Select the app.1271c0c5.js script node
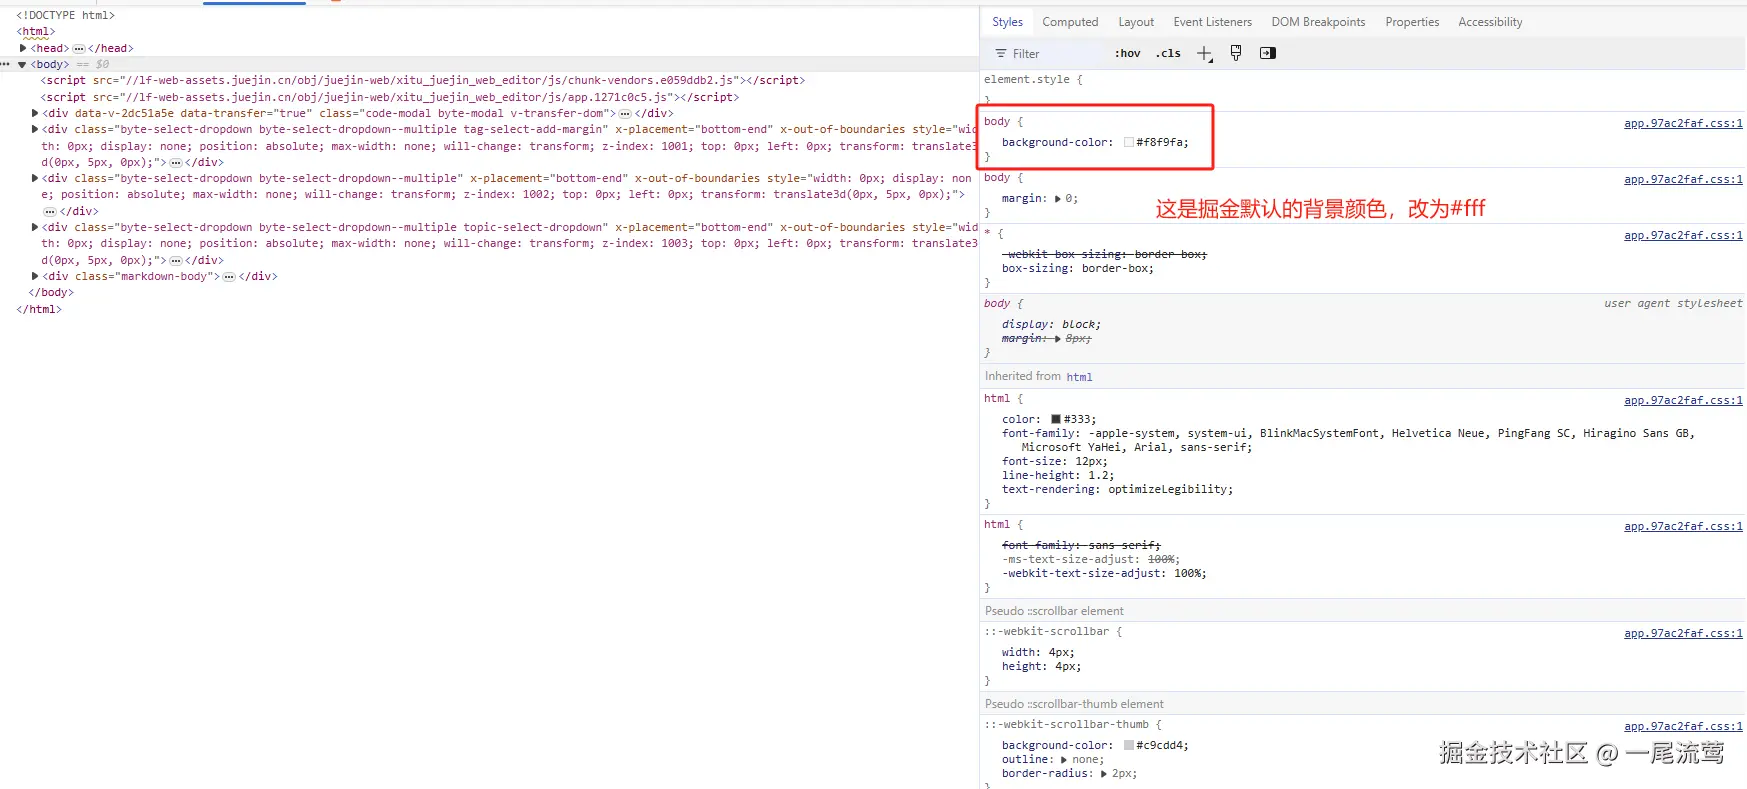The image size is (1747, 789). 390,97
